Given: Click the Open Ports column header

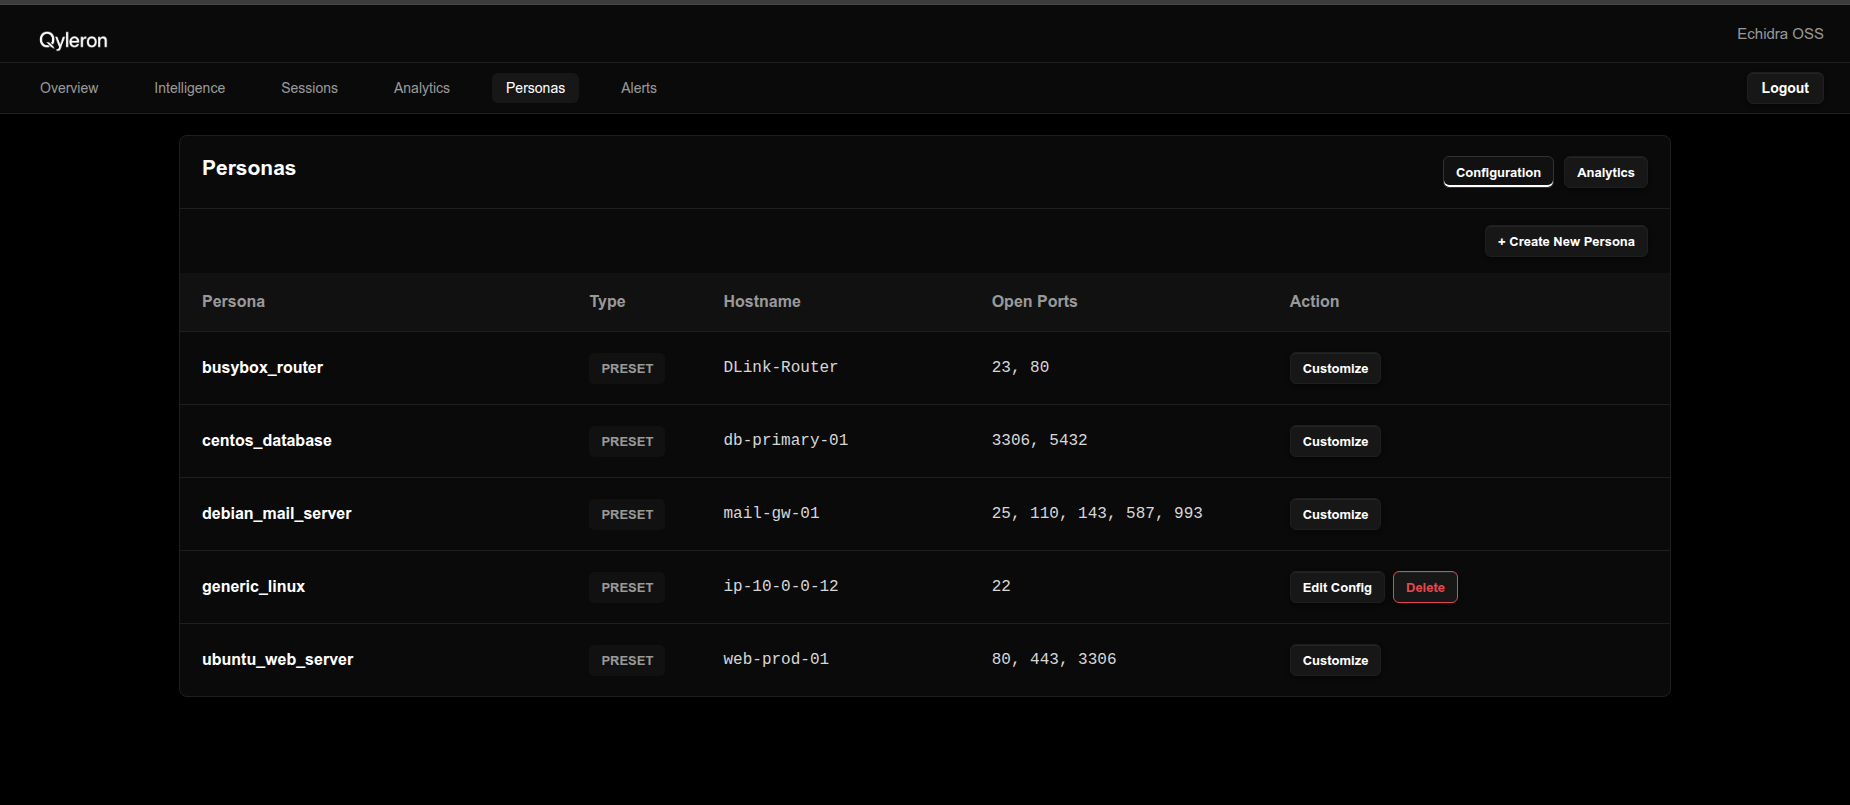Looking at the screenshot, I should pos(1034,301).
